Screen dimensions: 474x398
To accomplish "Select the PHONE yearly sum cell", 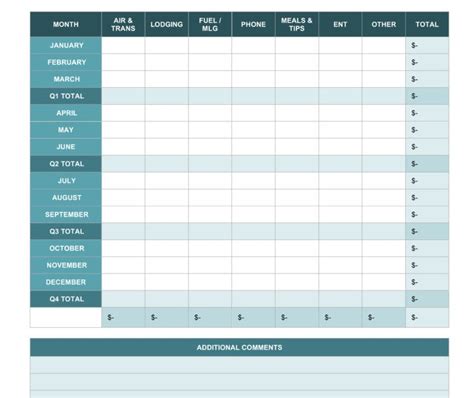I will tap(253, 318).
